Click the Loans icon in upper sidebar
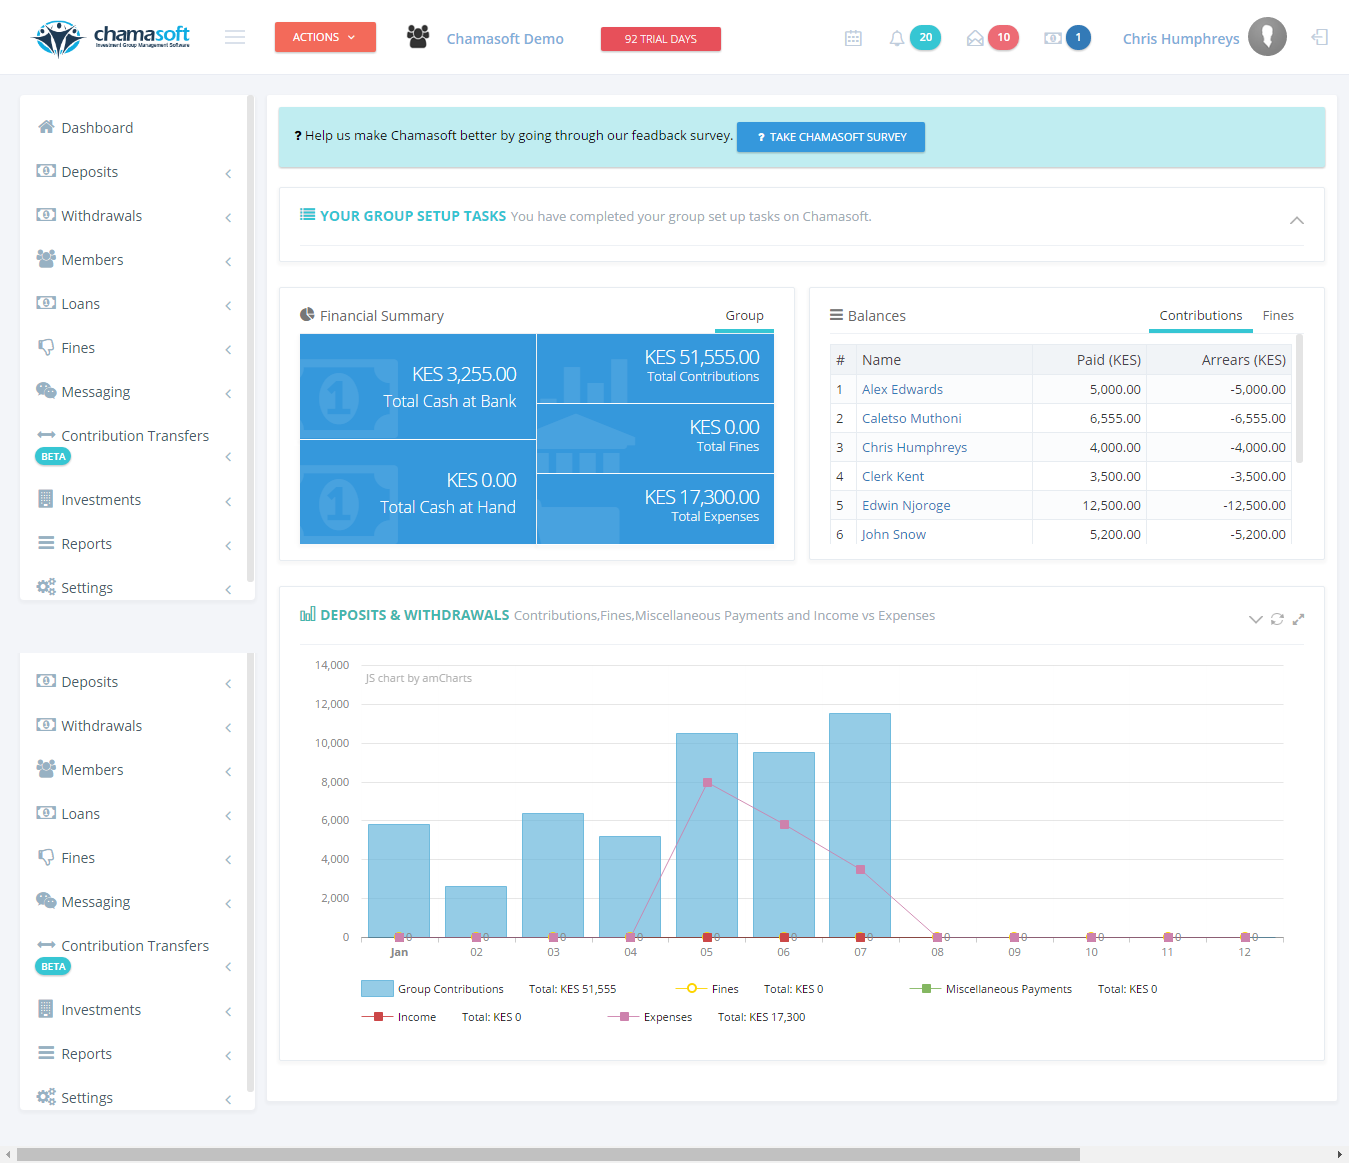 46,303
